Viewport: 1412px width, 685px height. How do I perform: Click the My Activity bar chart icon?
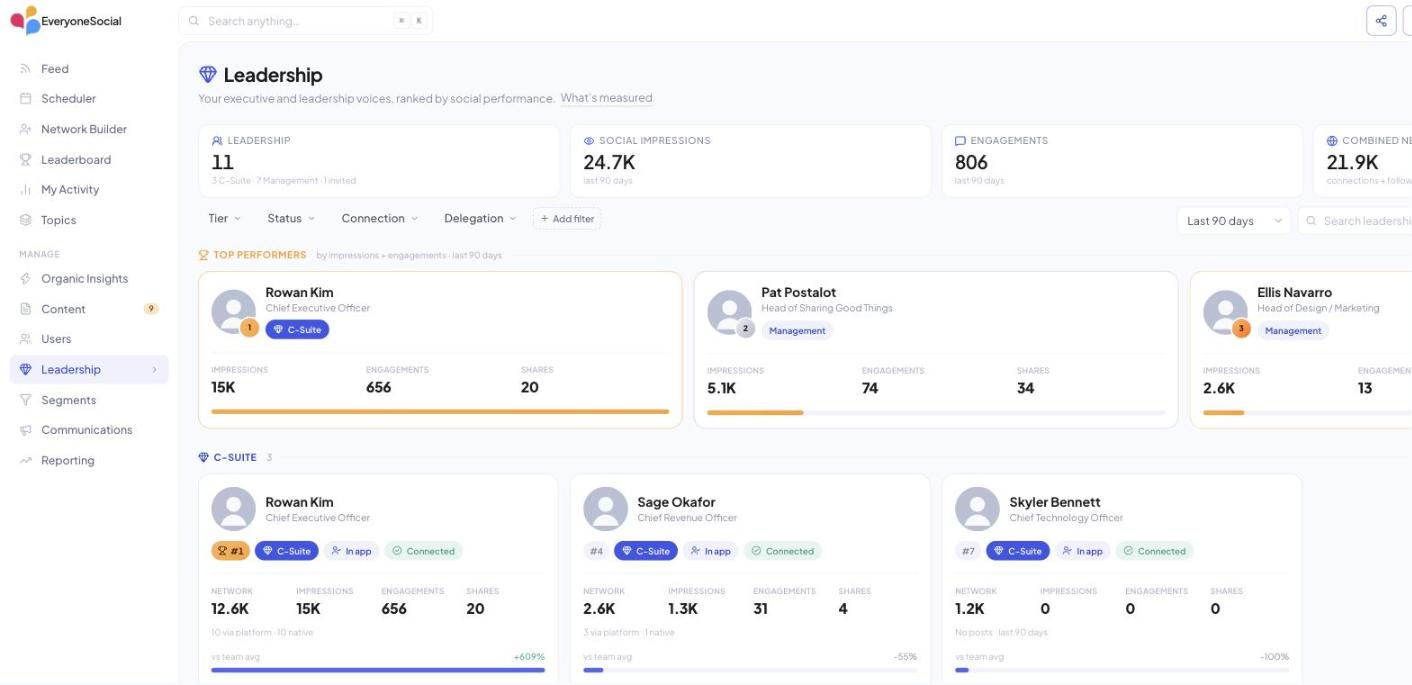tap(26, 189)
